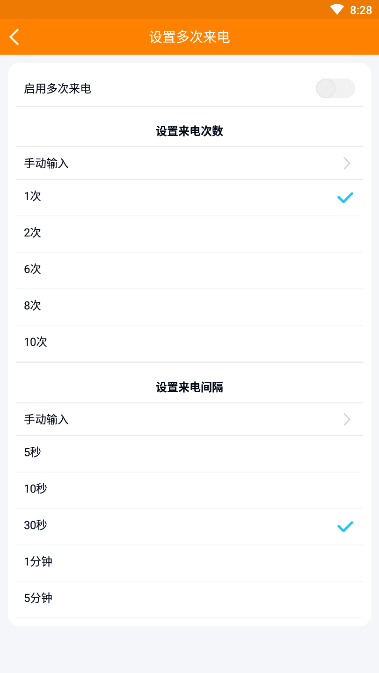The width and height of the screenshot is (379, 673).
Task: Click the blue checkmark beside 30秒
Action: coord(345,526)
